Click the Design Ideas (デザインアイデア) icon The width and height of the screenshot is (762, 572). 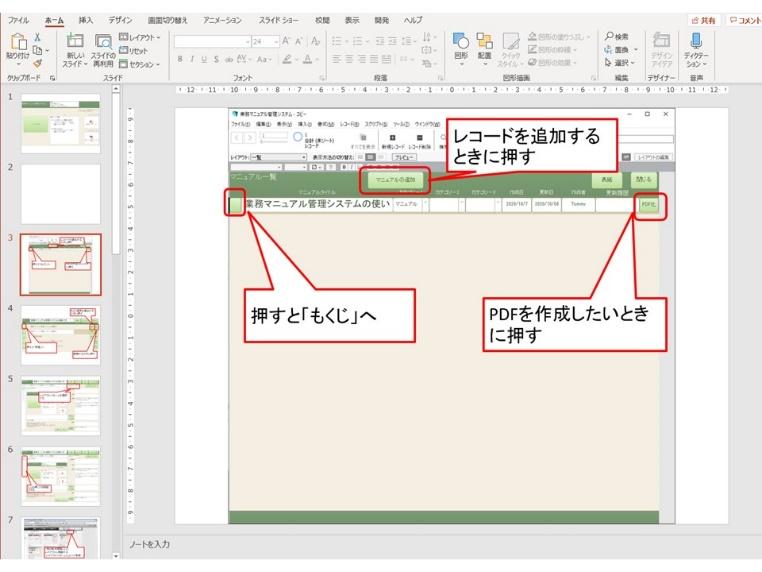[661, 41]
